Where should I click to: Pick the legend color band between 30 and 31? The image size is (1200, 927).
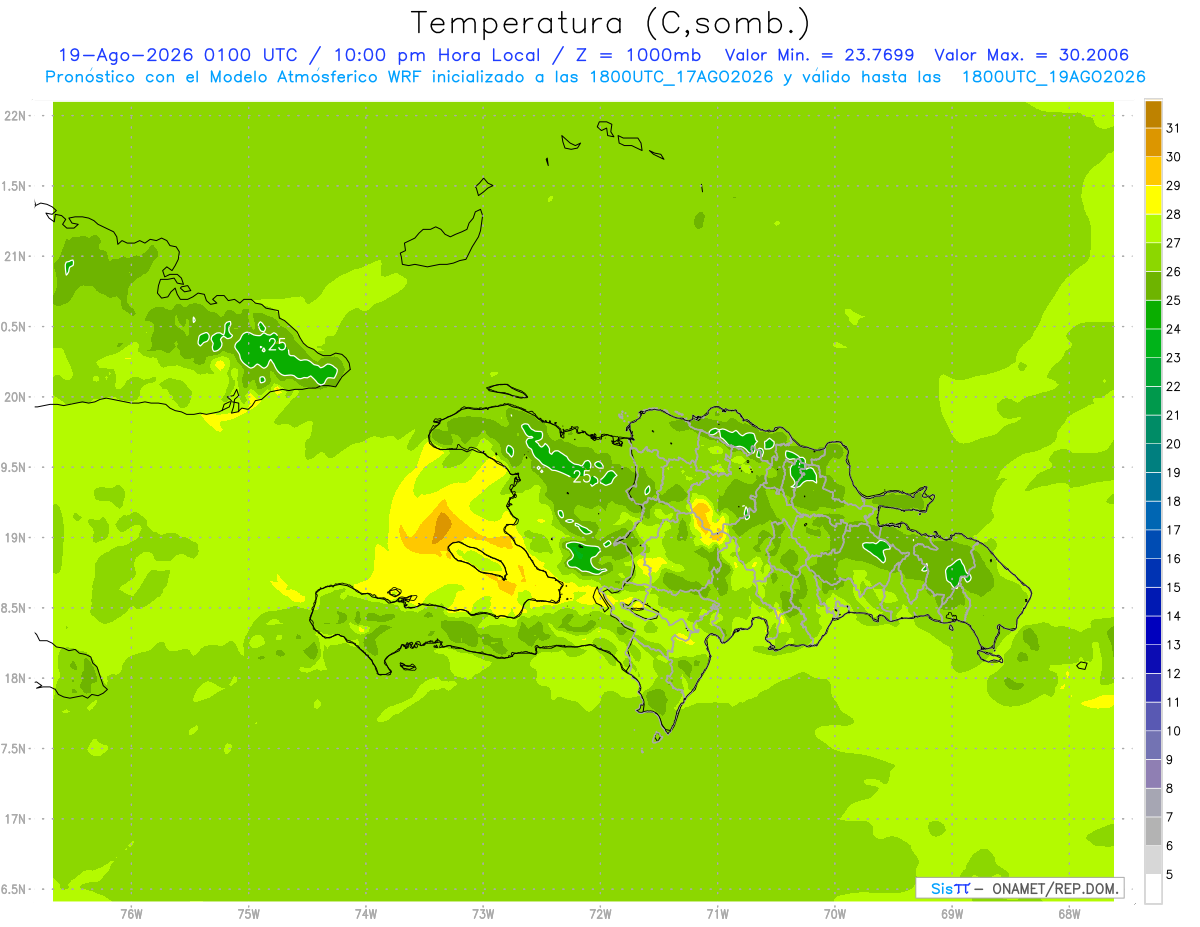[1153, 143]
